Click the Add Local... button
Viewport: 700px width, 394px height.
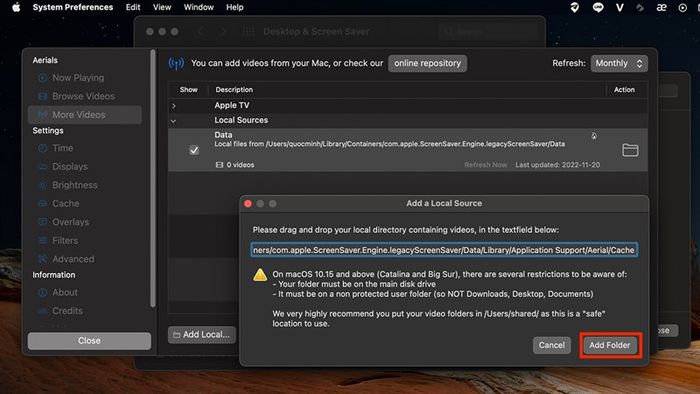click(x=201, y=335)
